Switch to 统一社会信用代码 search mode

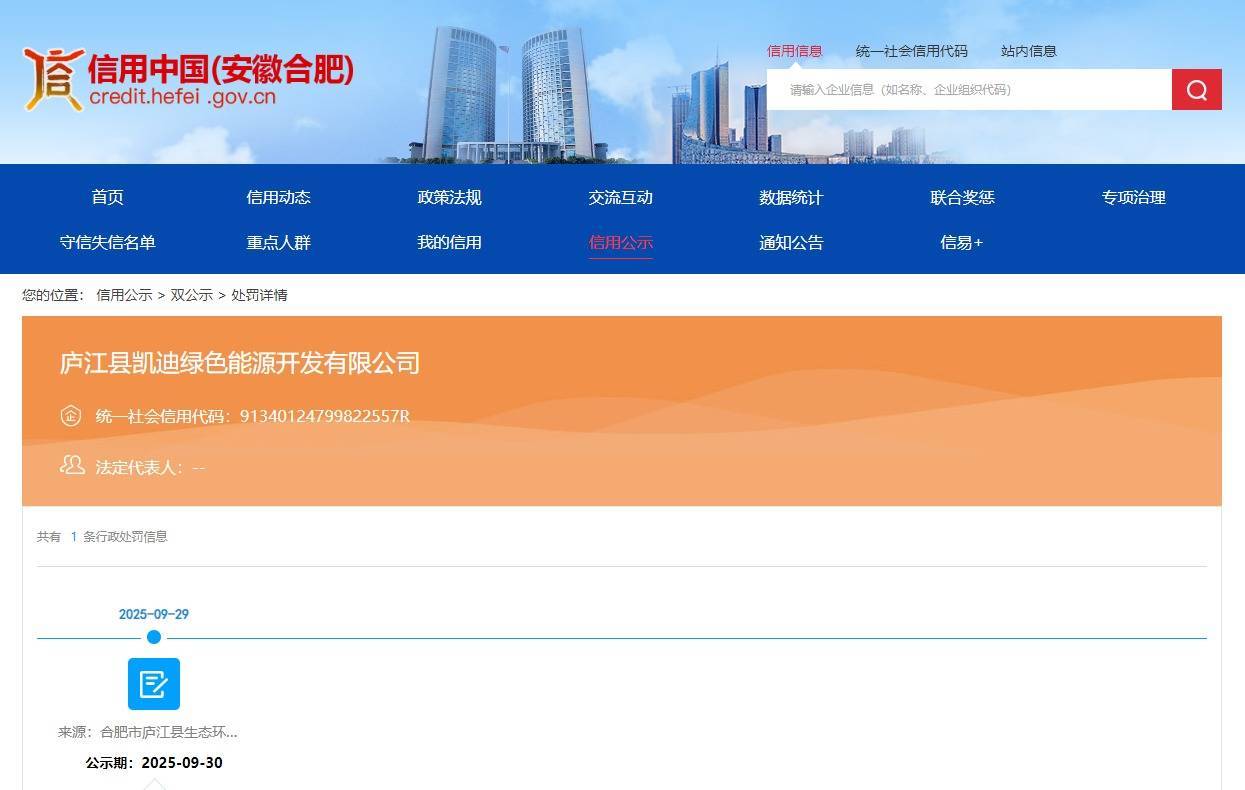pyautogui.click(x=909, y=51)
